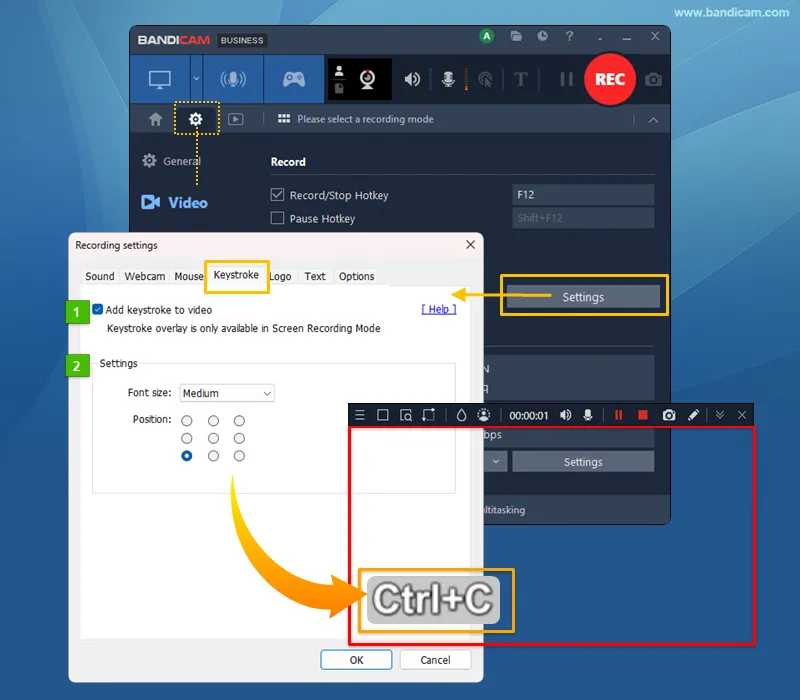Open the Help link in Recording settings

(438, 309)
